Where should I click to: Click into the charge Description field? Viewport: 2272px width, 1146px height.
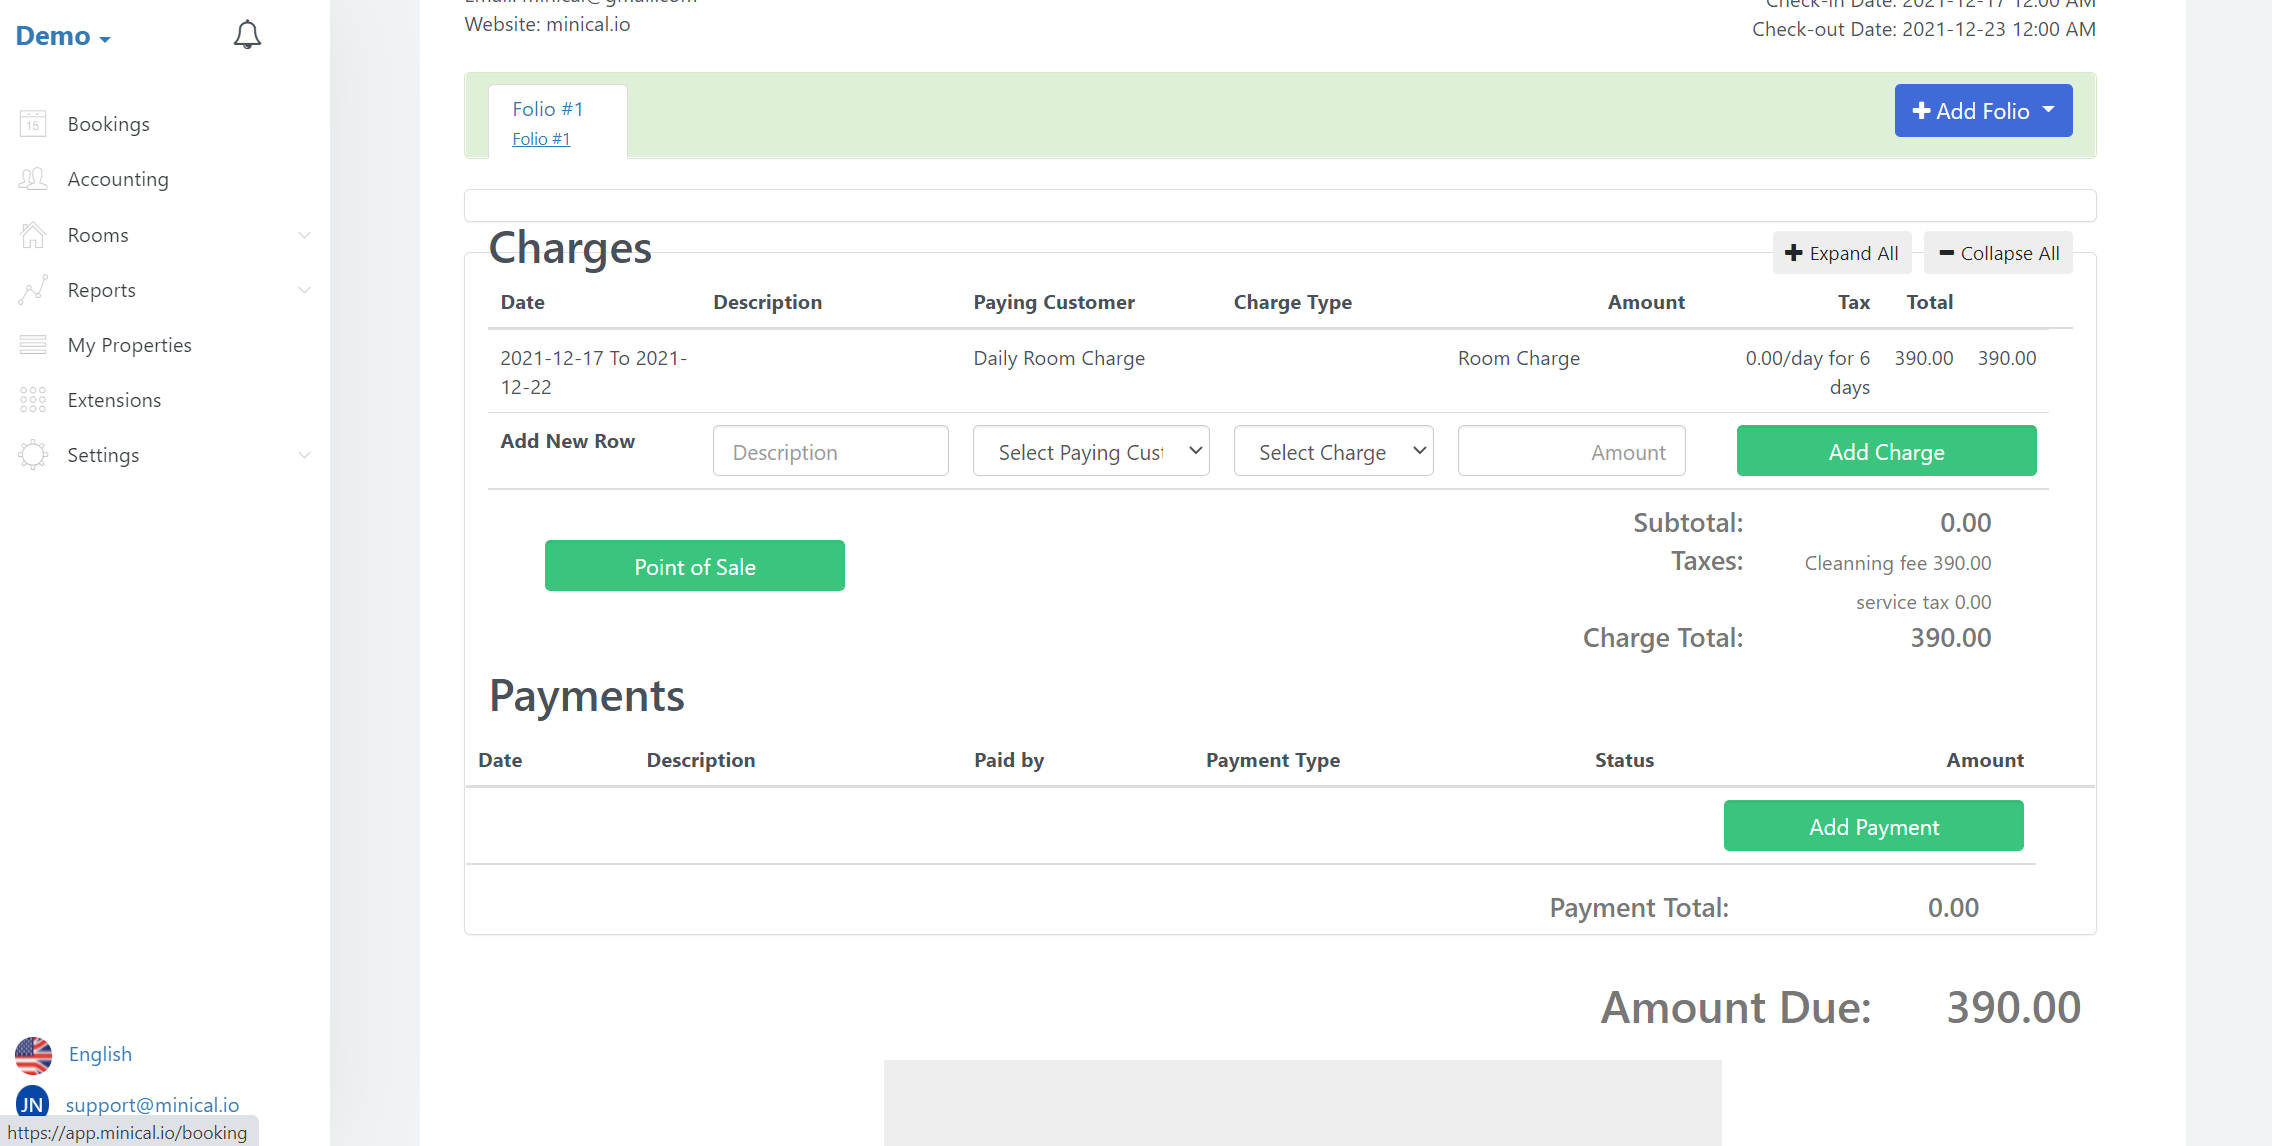[830, 451]
